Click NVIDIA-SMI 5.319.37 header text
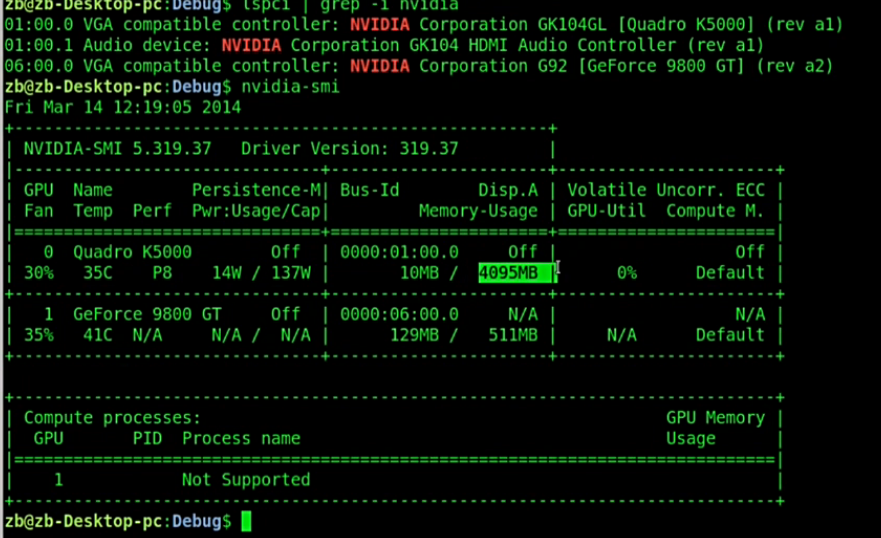The height and width of the screenshot is (538, 881). pos(117,149)
